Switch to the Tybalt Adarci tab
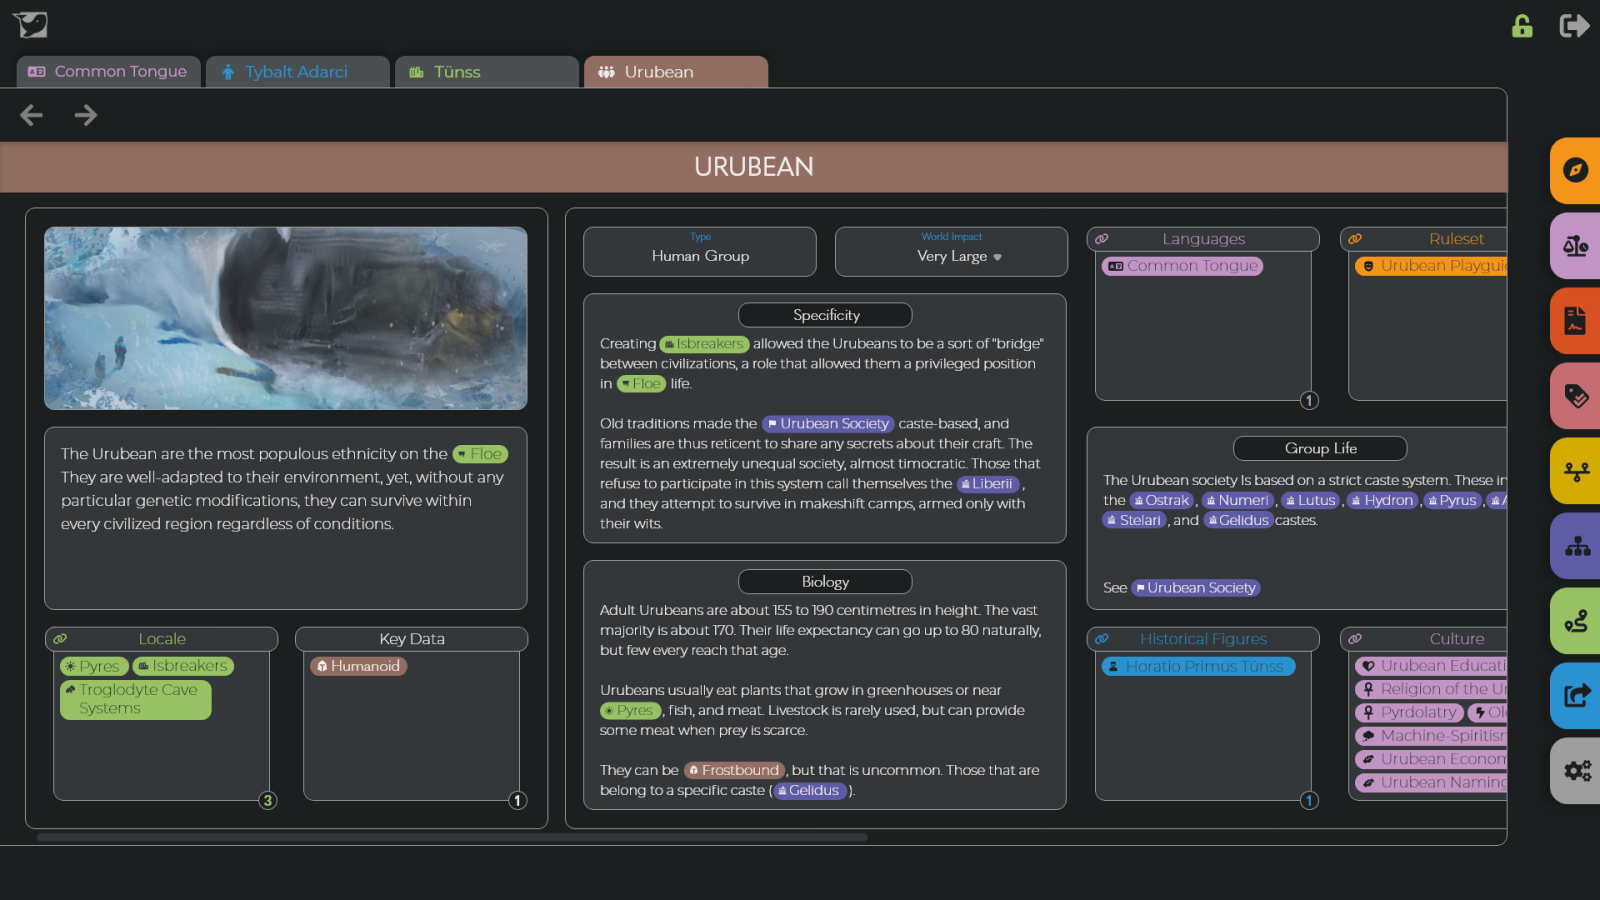 coord(297,72)
